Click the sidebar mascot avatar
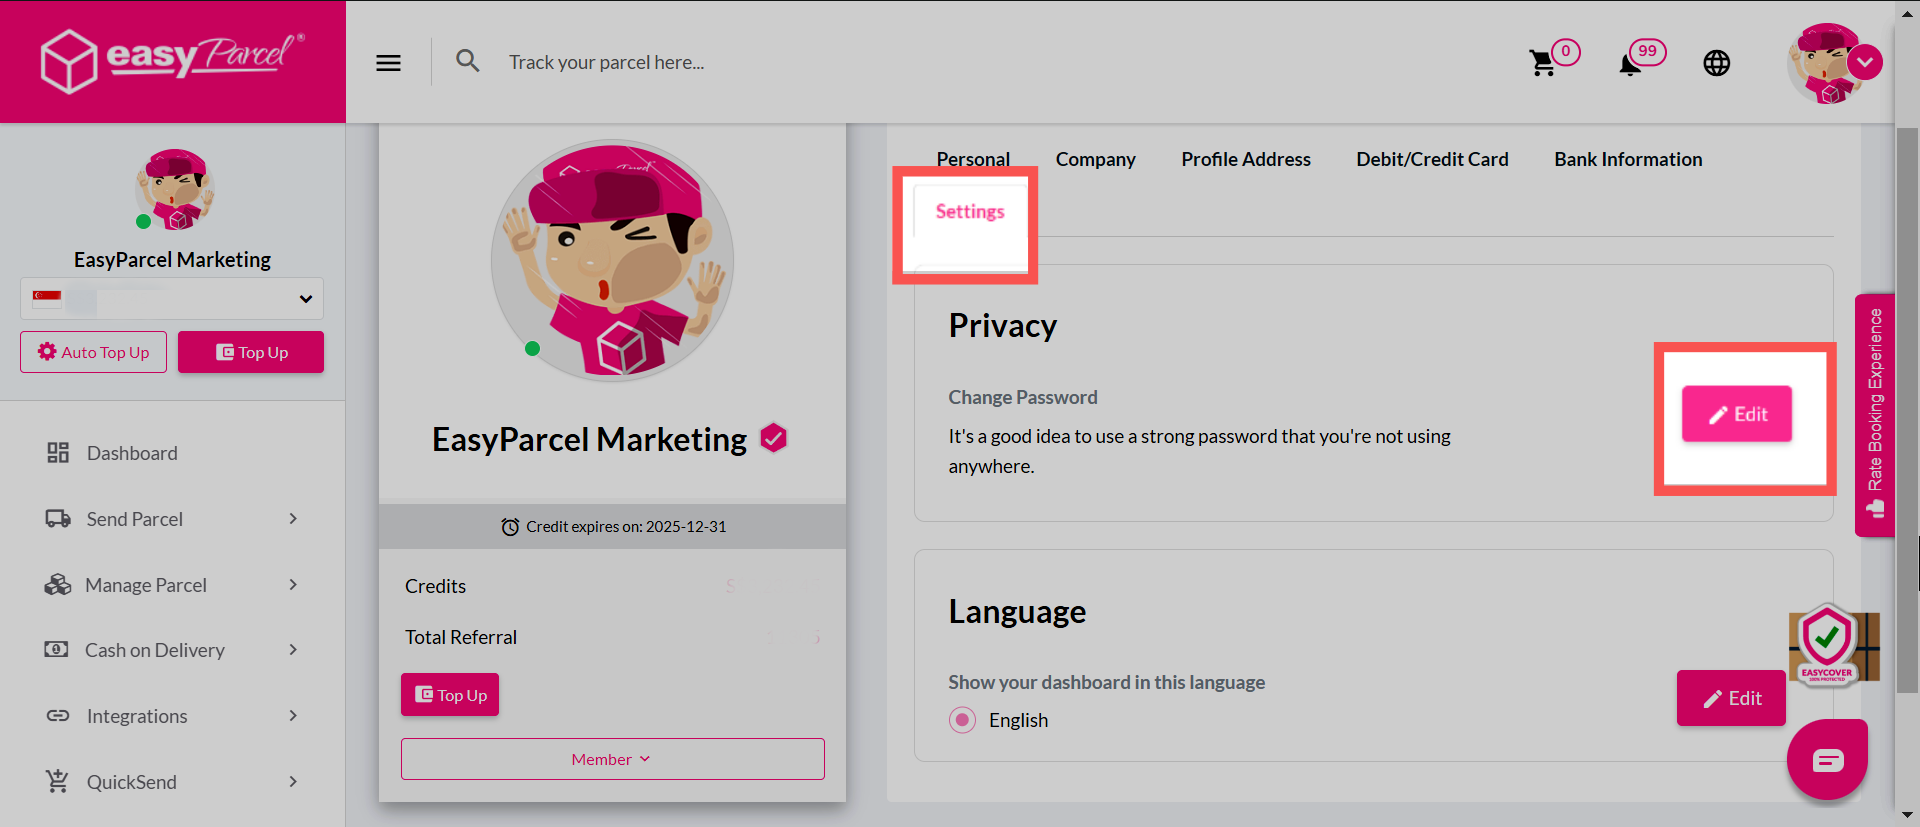The image size is (1920, 827). [x=175, y=190]
